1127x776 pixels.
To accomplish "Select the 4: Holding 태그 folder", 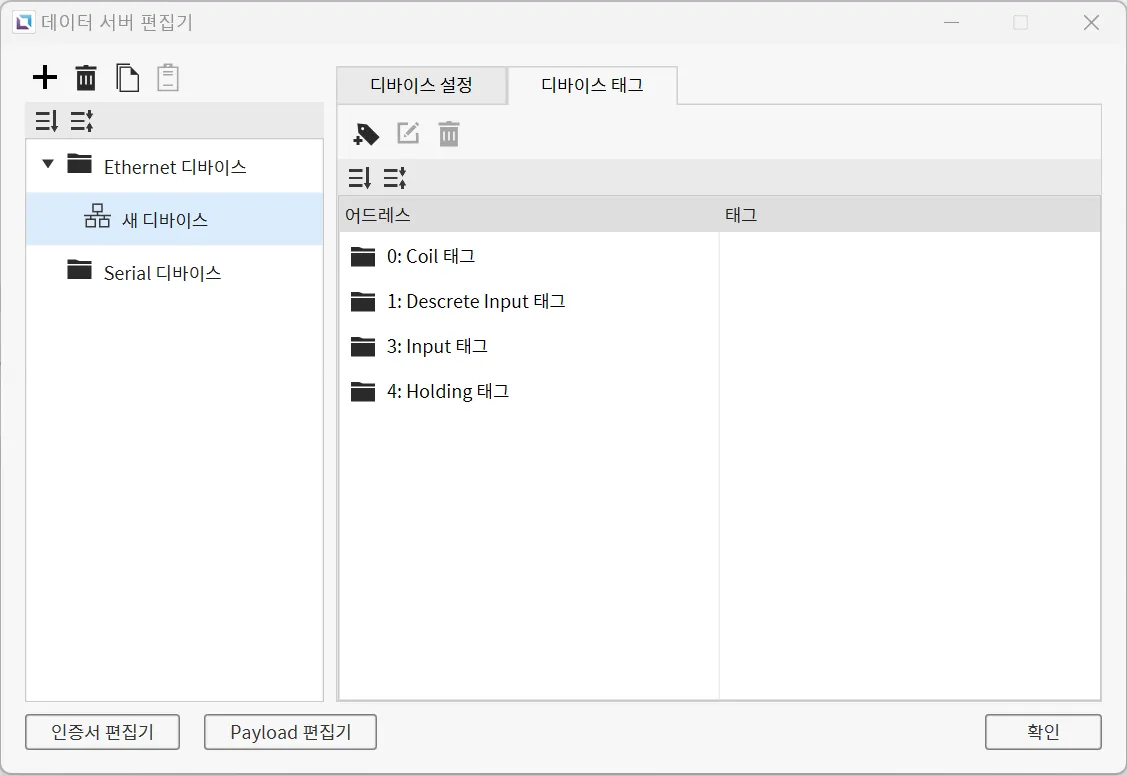I will coord(447,392).
